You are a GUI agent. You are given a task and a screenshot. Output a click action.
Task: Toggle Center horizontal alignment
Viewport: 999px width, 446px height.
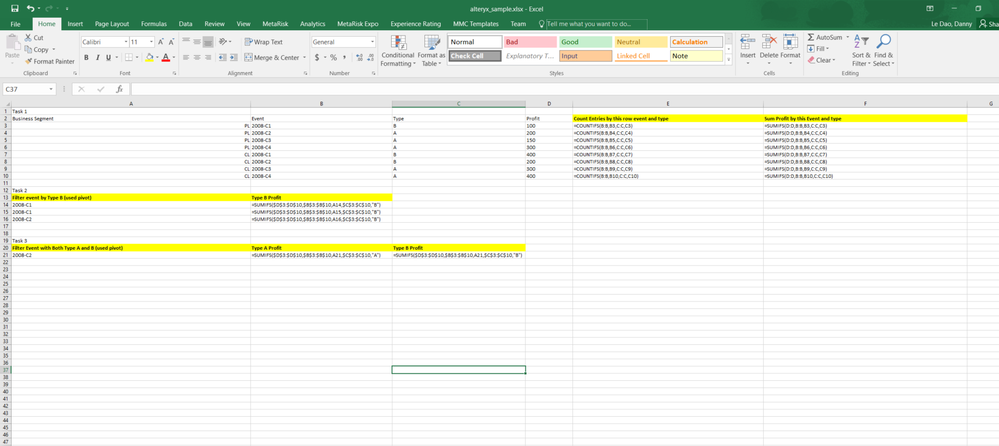197,57
